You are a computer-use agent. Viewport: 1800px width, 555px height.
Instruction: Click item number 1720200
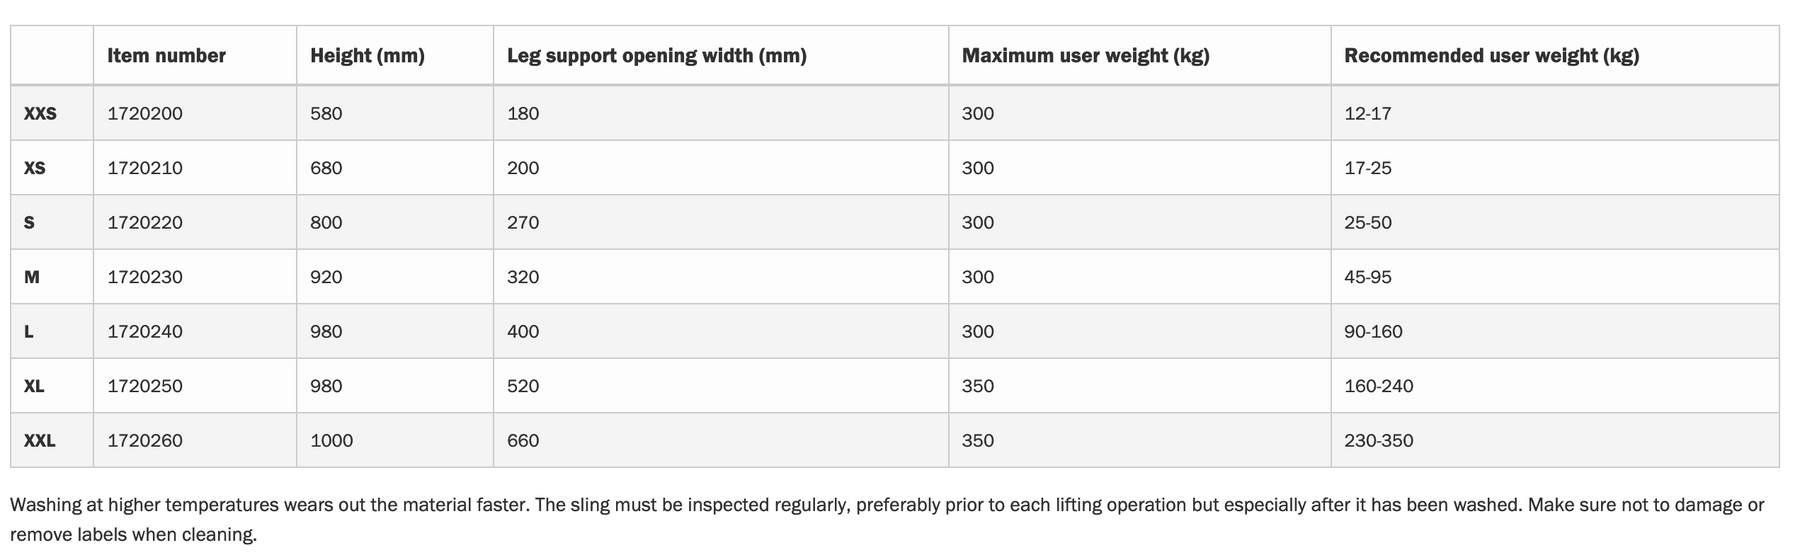(x=145, y=114)
